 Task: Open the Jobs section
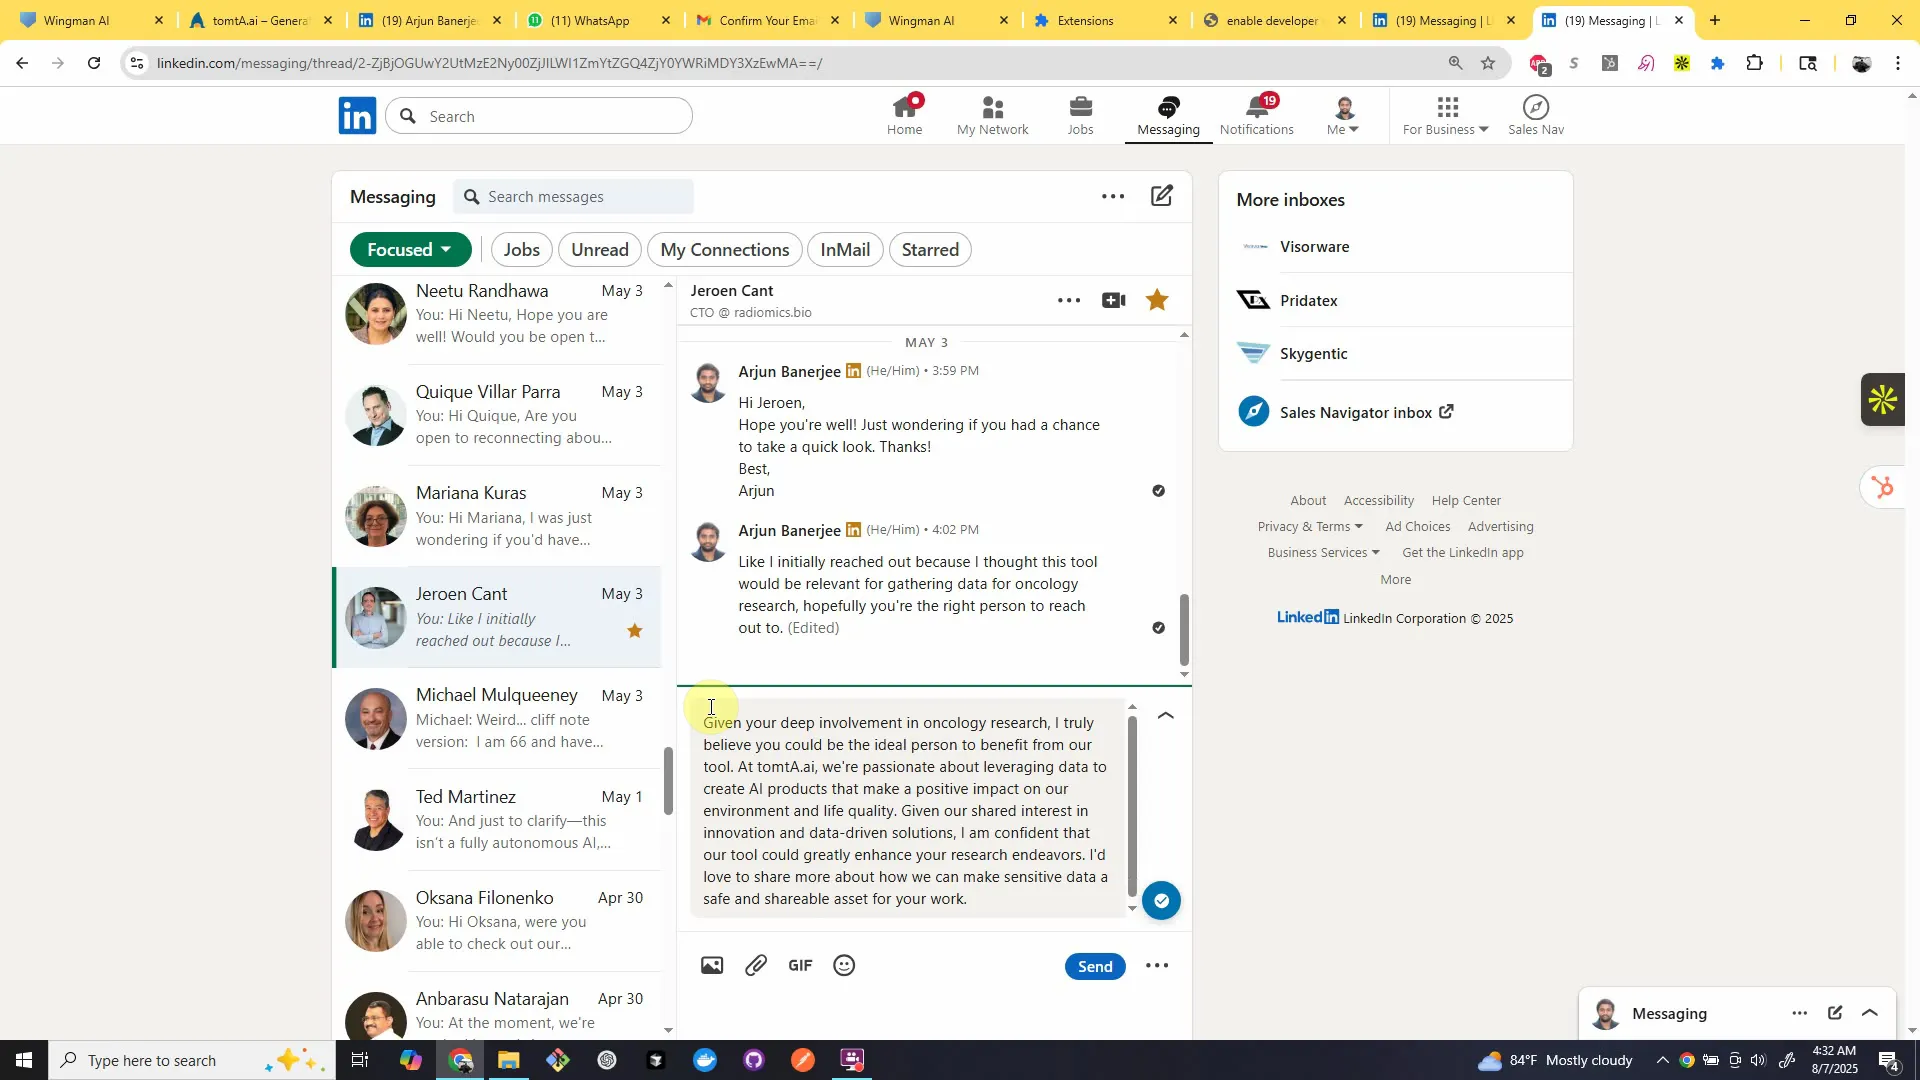pyautogui.click(x=1080, y=116)
